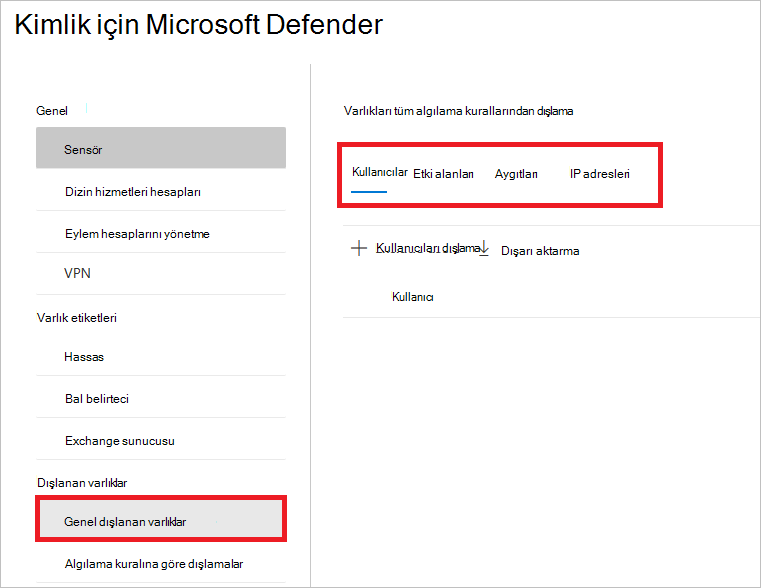Image resolution: width=761 pixels, height=588 pixels.
Task: Select Eylem hesaplarını yönetme in sidebar
Action: click(161, 233)
